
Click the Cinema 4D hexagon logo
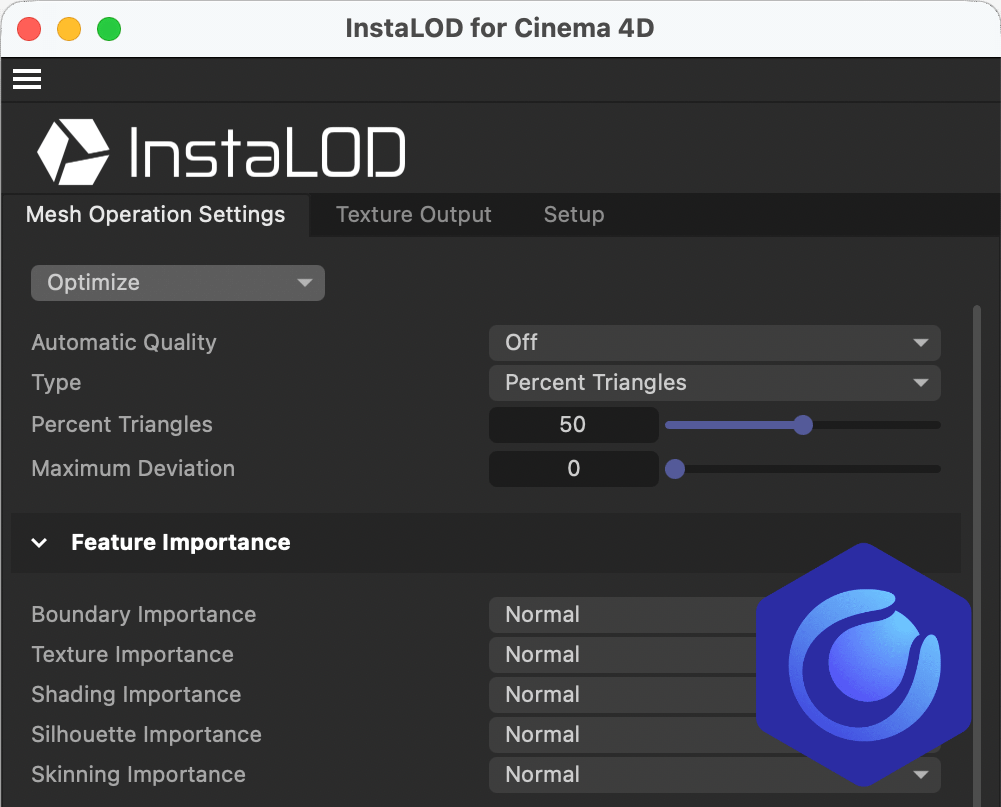coord(863,665)
